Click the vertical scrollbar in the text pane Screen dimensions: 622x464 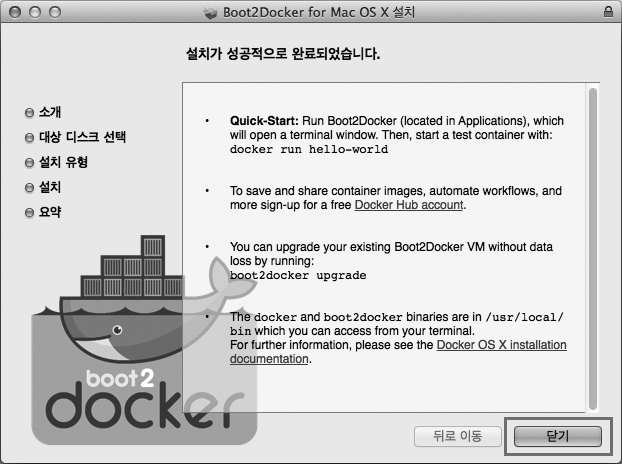click(x=593, y=249)
